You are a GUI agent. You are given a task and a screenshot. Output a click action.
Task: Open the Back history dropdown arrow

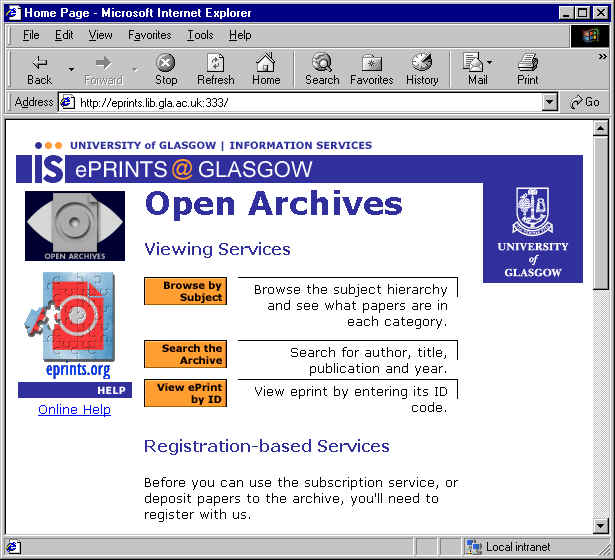pos(71,69)
